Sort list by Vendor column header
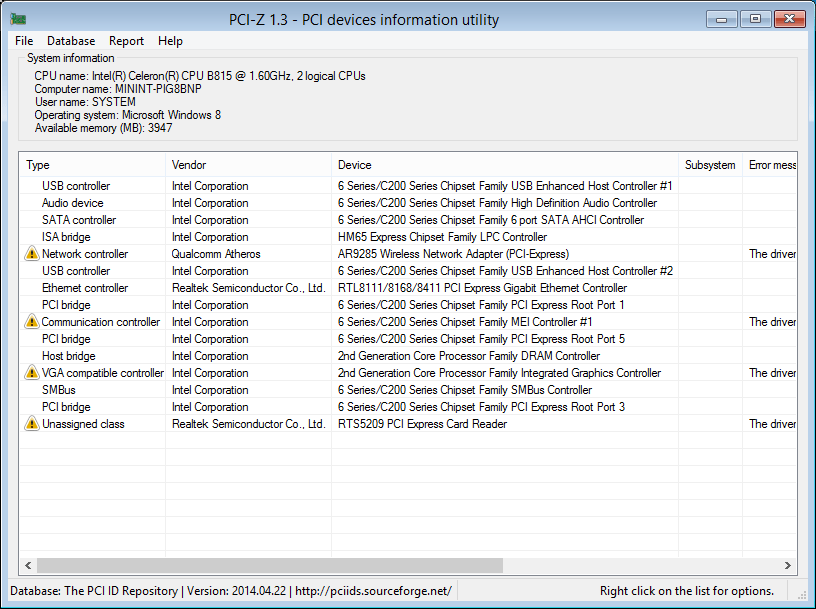The image size is (816, 609). click(248, 165)
